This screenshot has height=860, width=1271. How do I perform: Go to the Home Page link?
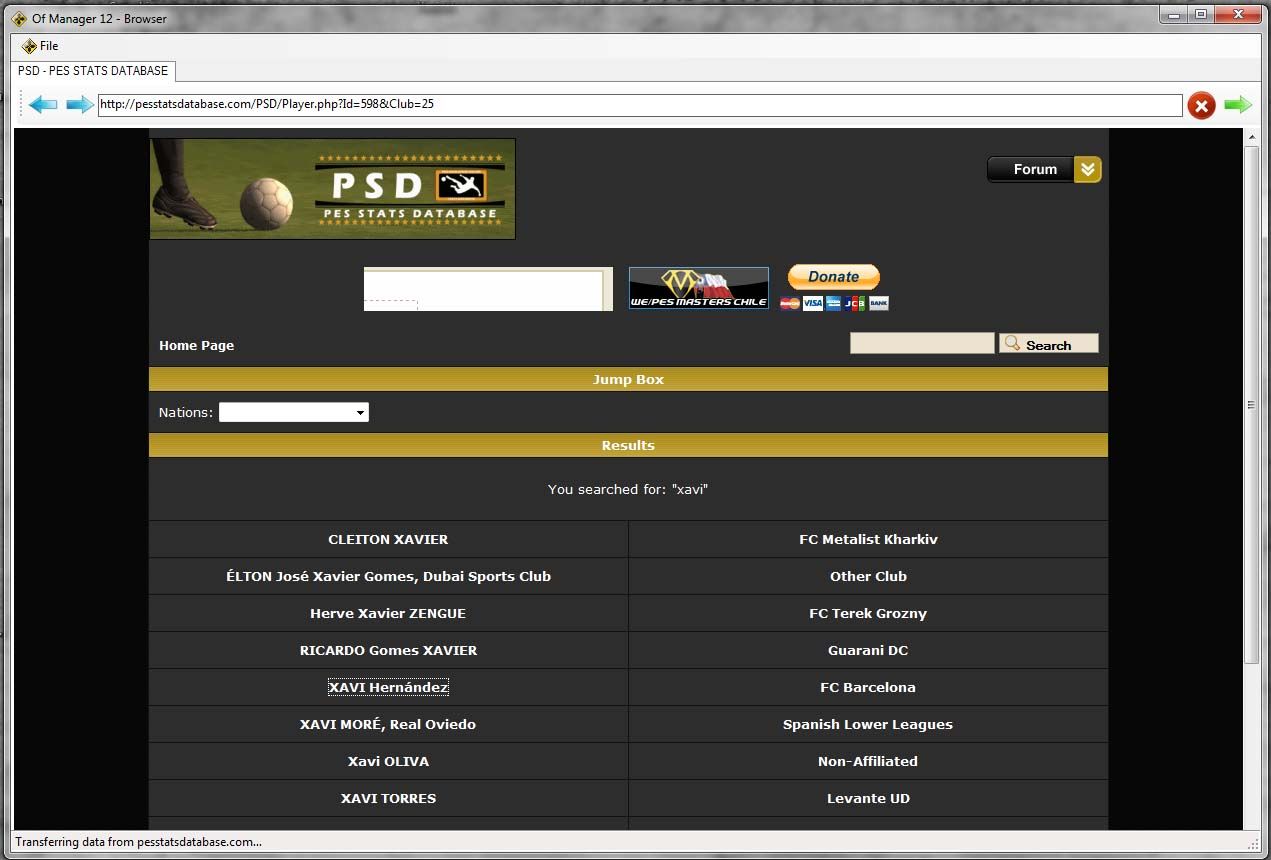(x=196, y=346)
